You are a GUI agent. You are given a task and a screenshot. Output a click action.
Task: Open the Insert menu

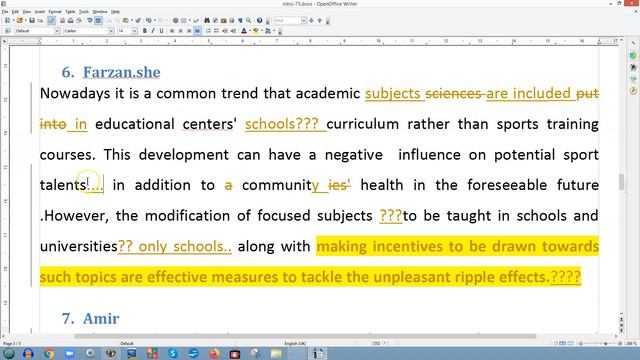point(40,11)
